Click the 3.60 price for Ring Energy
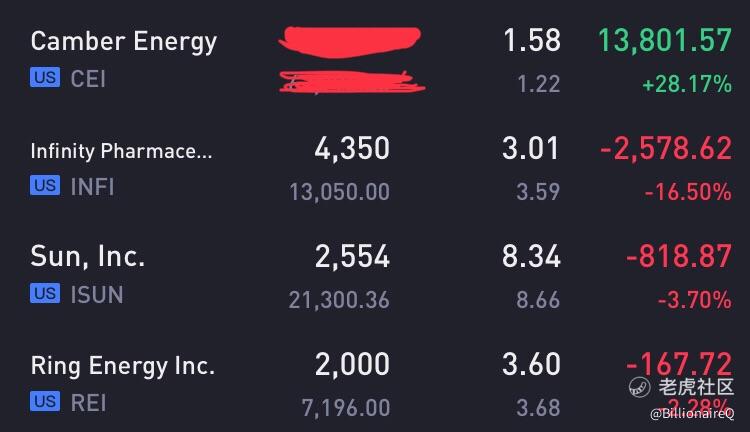This screenshot has width=750, height=432. coord(531,365)
